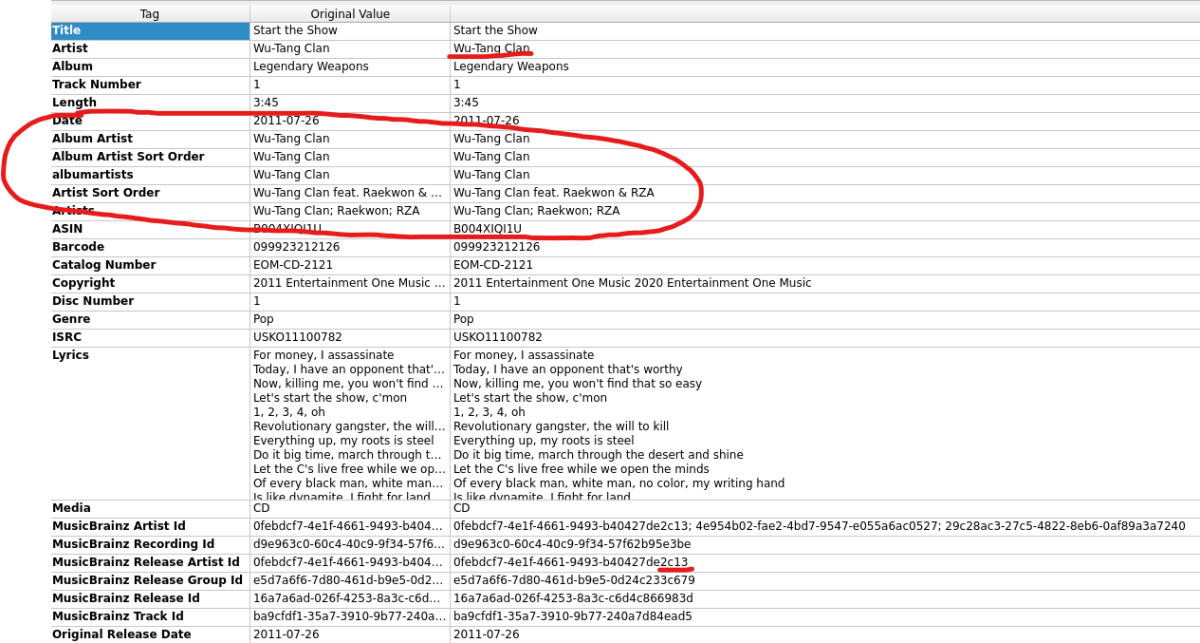
Task: Click the Original Release Date tag label
Action: coord(121,634)
